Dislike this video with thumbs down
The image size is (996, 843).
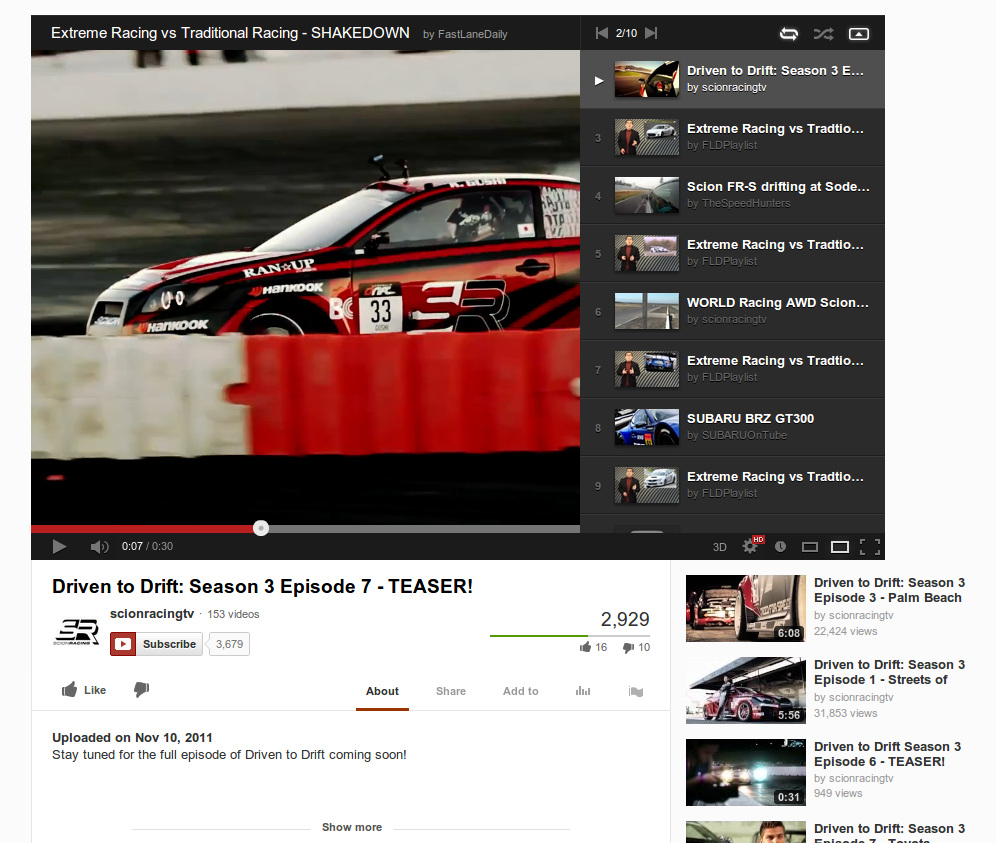click(x=142, y=689)
